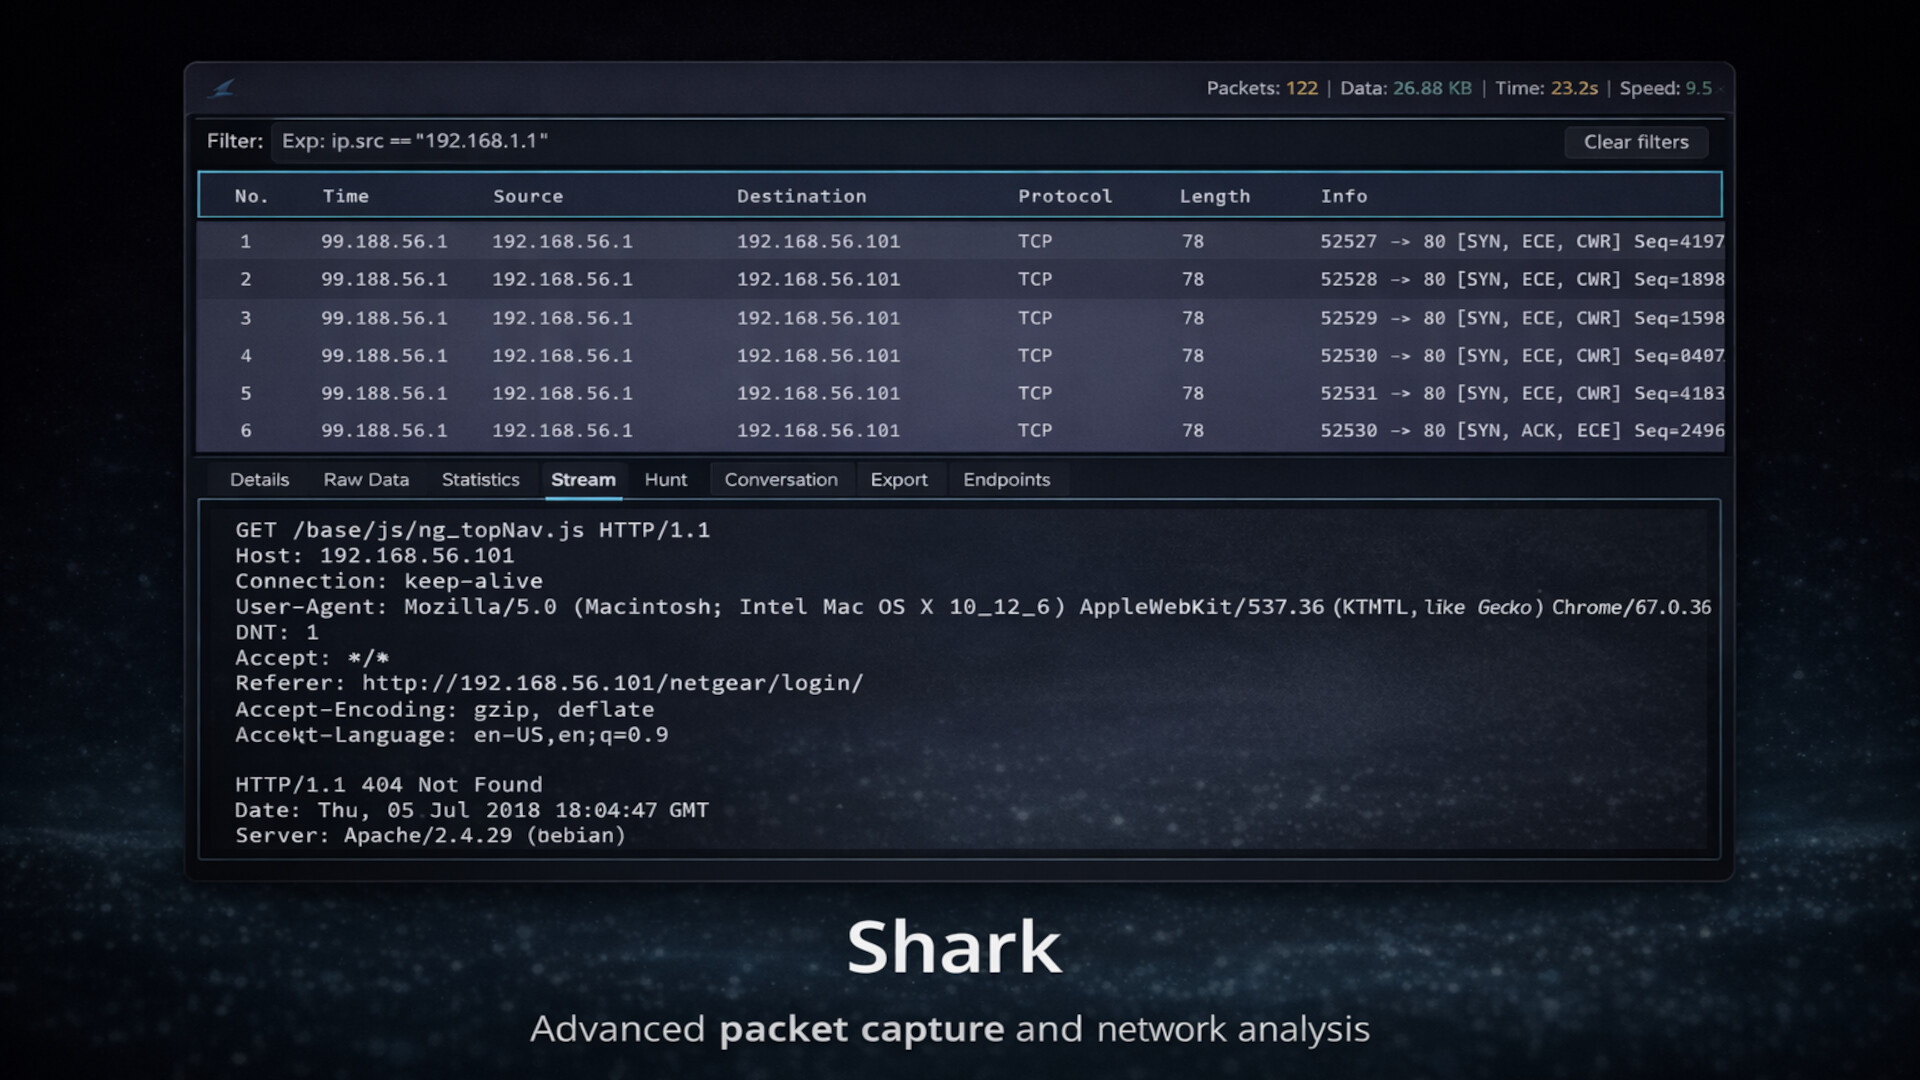This screenshot has height=1080, width=1920.
Task: Switch to the Raw Data tab
Action: coord(366,480)
